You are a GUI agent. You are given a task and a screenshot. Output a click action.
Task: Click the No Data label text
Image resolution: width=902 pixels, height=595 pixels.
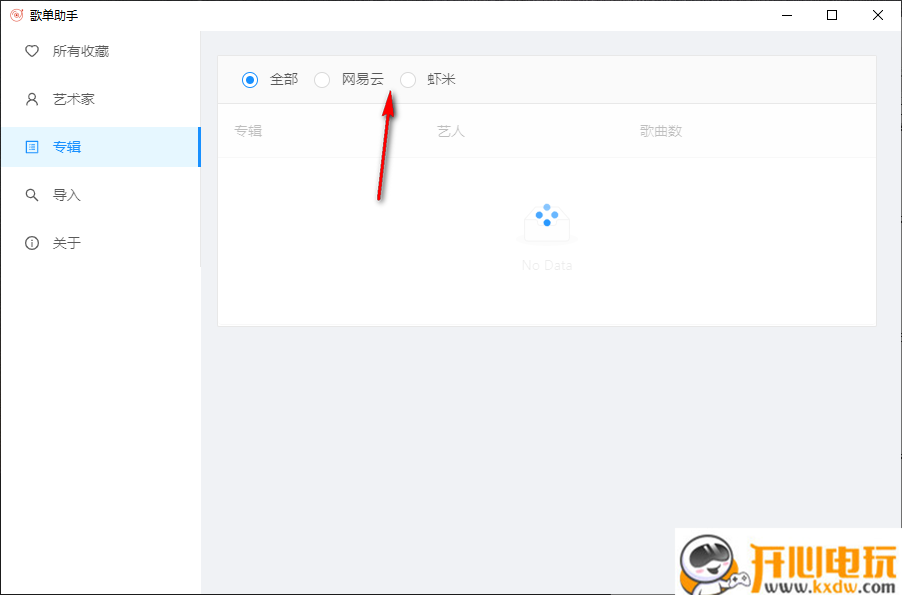[546, 265]
